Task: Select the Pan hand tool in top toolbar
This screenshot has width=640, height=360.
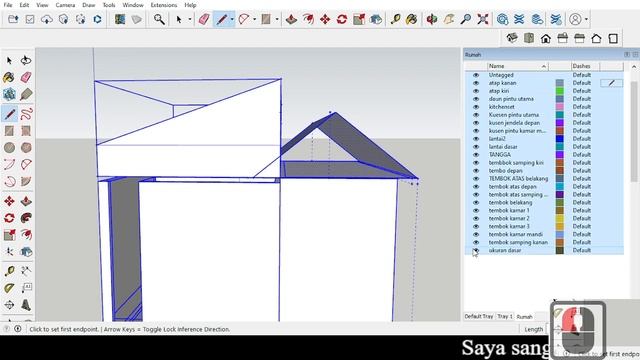Action: coord(449,19)
